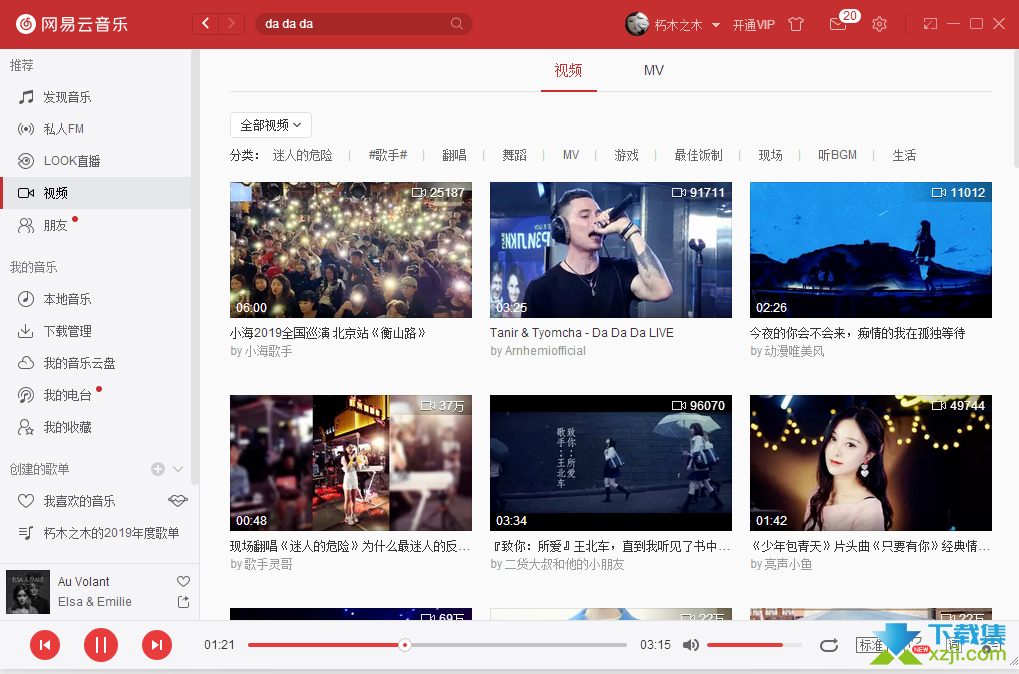Open uploader Arnhemiofficial profile
Image resolution: width=1019 pixels, height=674 pixels.
[x=545, y=351]
